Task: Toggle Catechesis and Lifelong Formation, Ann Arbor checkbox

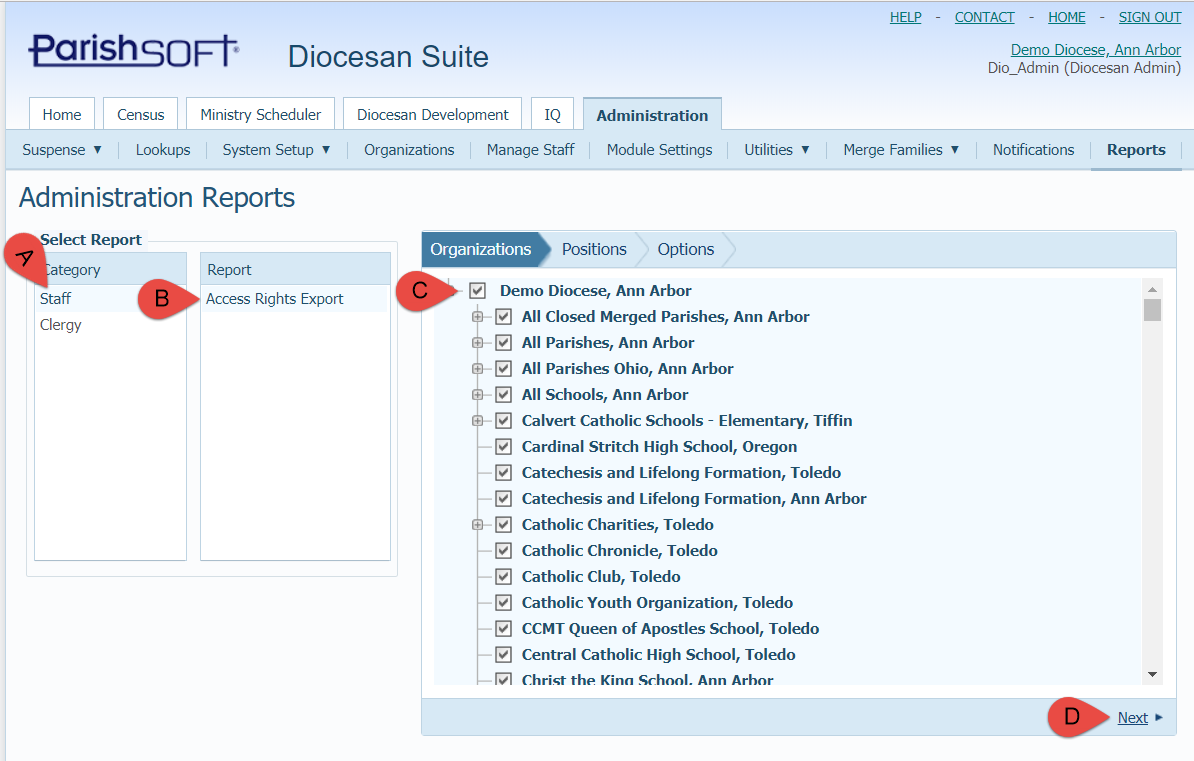Action: (x=503, y=498)
